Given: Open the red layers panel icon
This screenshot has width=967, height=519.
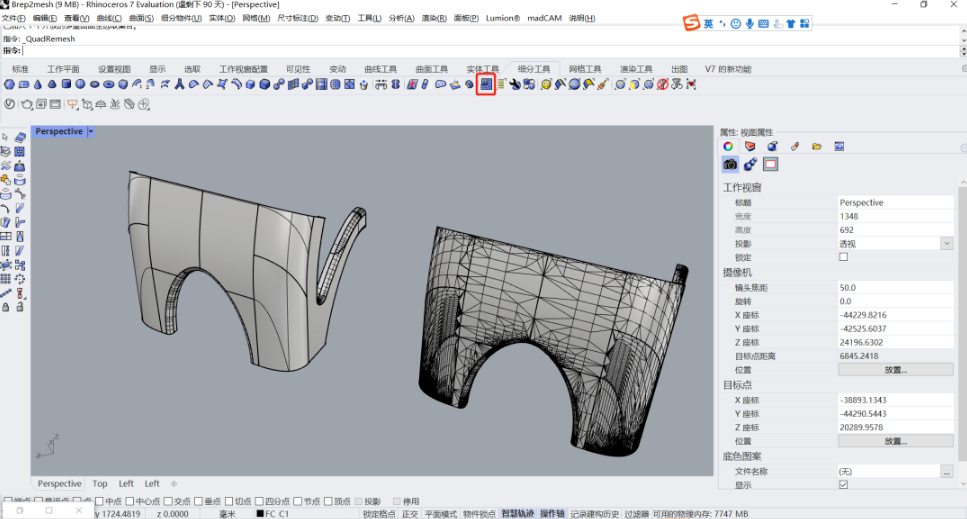Looking at the screenshot, I should (x=750, y=146).
